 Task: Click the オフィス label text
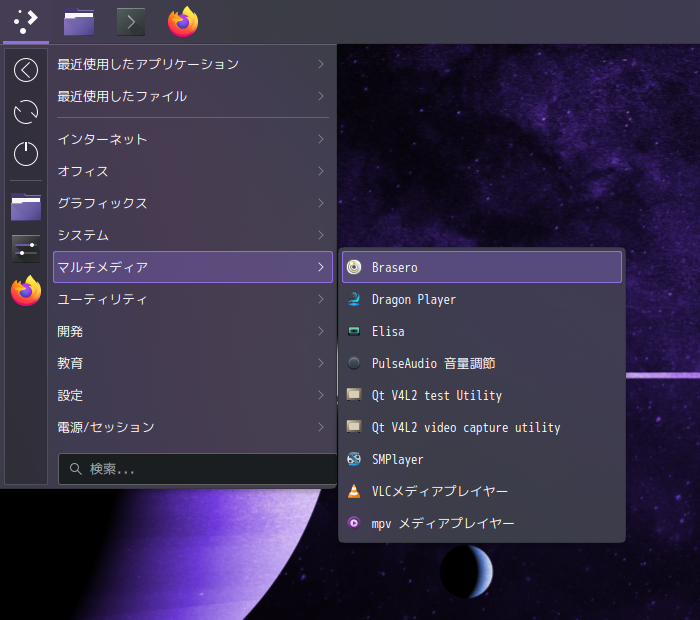click(83, 171)
